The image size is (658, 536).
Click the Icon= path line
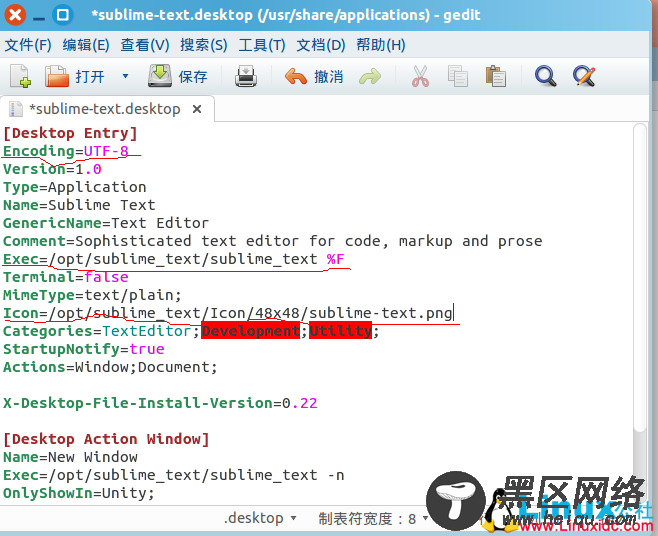[x=228, y=313]
